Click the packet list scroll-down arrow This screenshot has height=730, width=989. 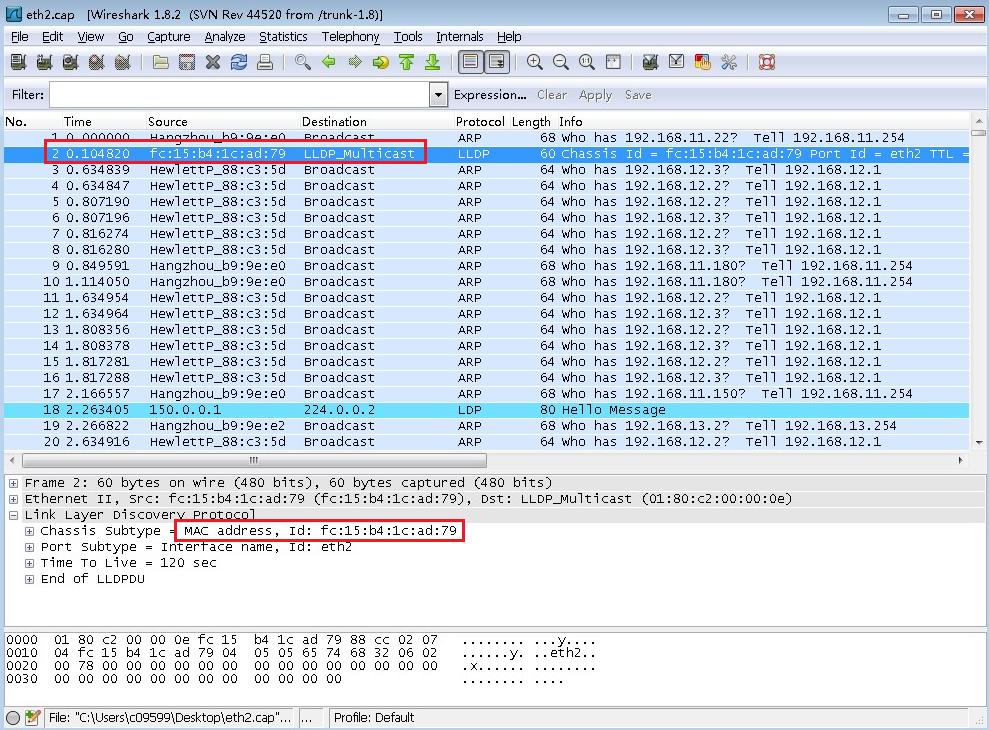[x=979, y=442]
